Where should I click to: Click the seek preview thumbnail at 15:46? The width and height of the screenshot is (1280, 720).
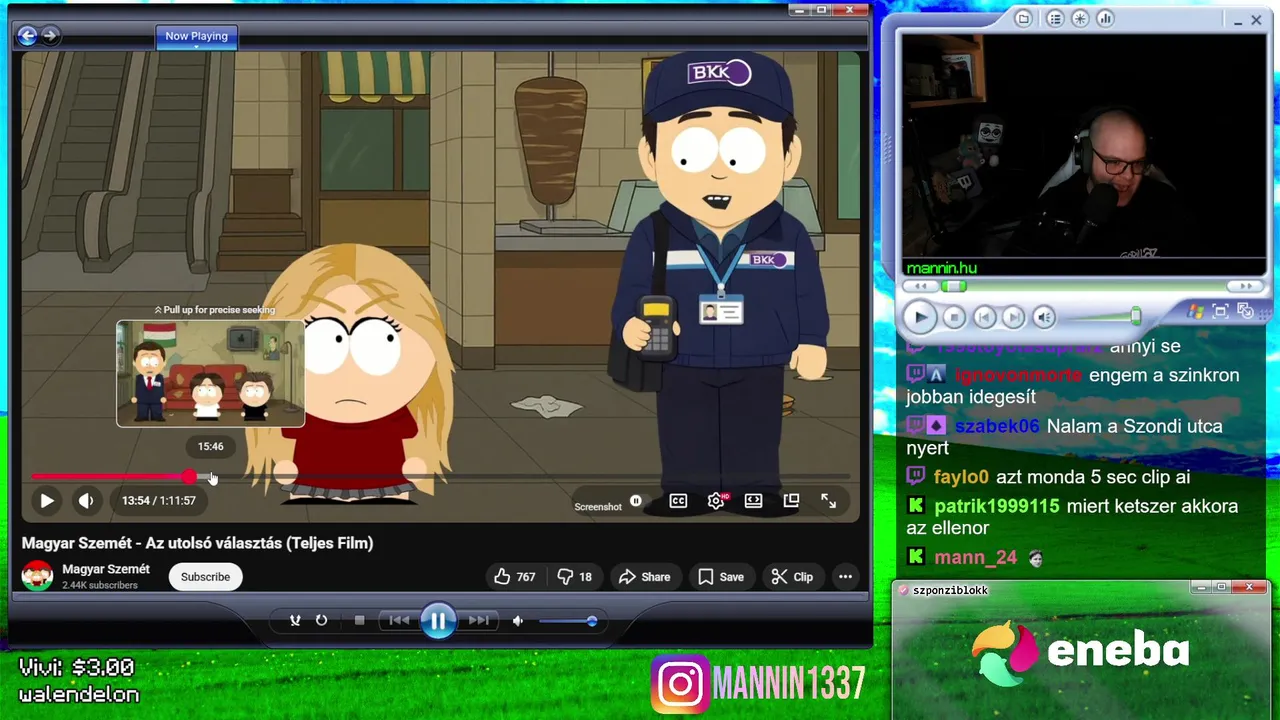(x=210, y=373)
